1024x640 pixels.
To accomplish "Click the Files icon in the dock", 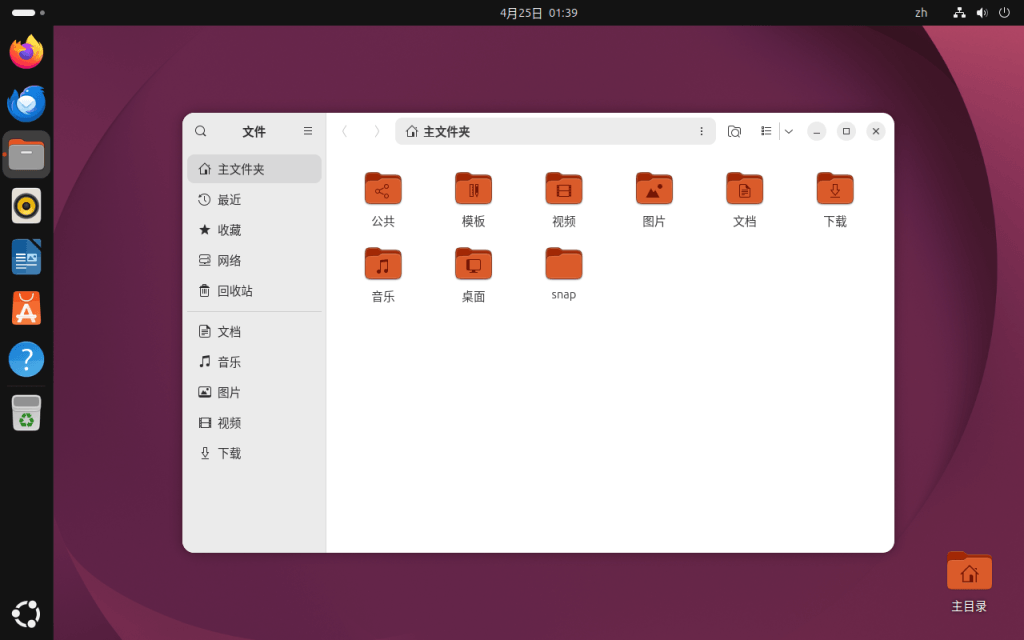I will [26, 155].
